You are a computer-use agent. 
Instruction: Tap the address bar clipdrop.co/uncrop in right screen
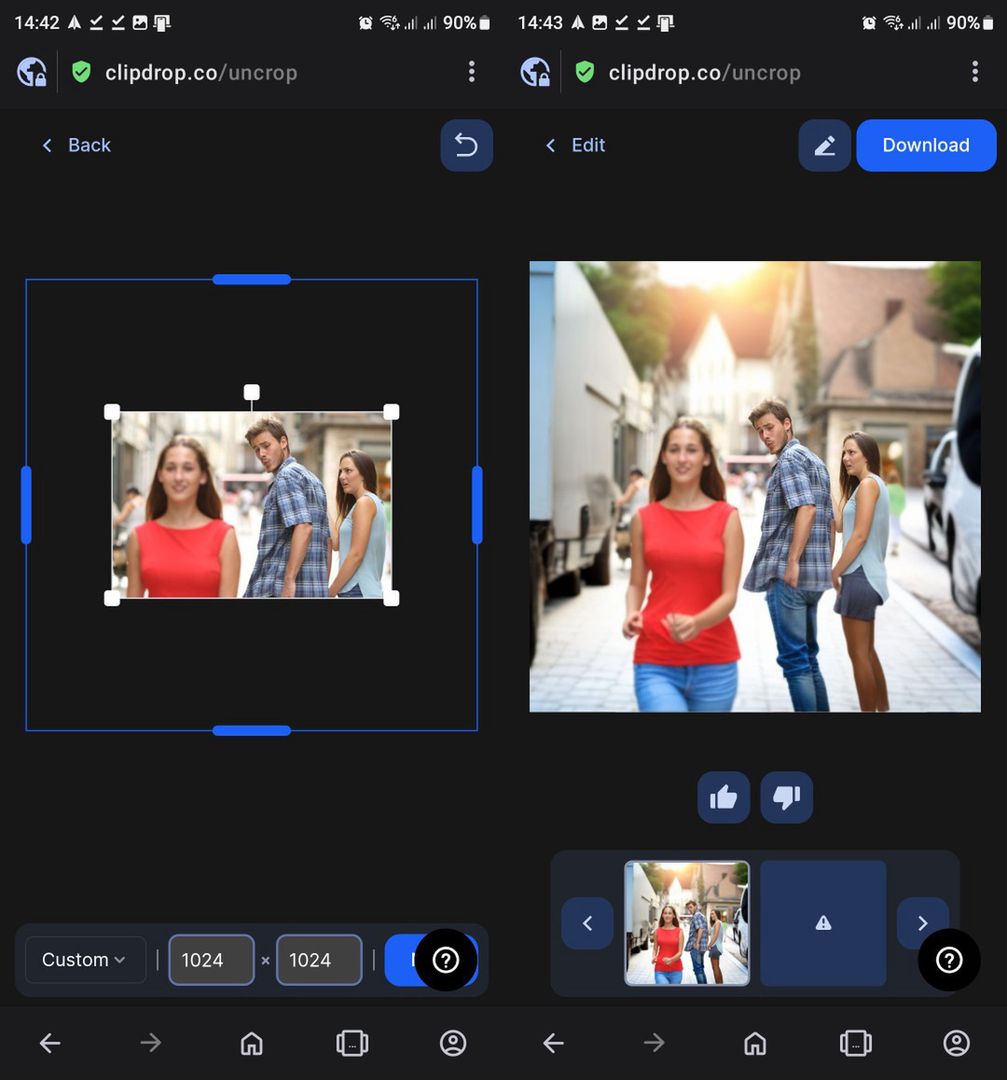pyautogui.click(x=705, y=72)
